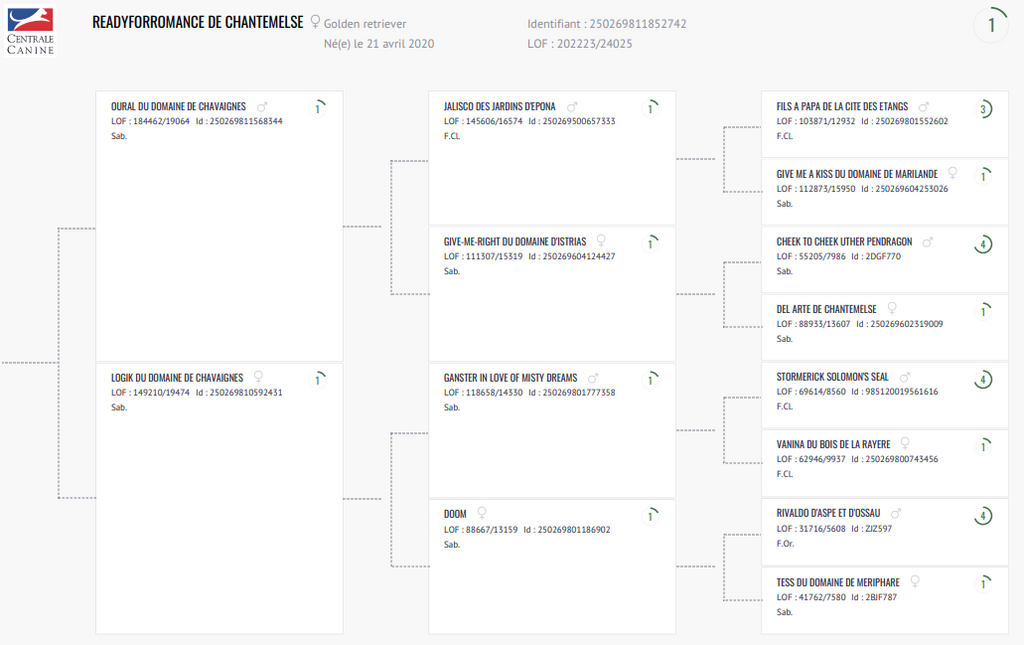Click the rating badge for STORMERICK SOLOMON'S SEAL
Image resolution: width=1024 pixels, height=645 pixels.
click(983, 380)
